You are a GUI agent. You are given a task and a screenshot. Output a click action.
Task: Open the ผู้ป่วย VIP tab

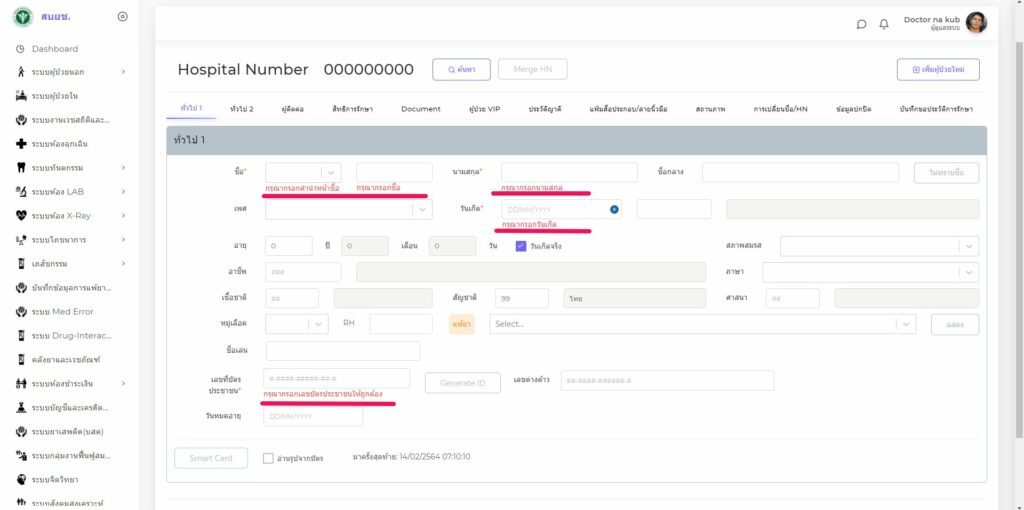(484, 108)
